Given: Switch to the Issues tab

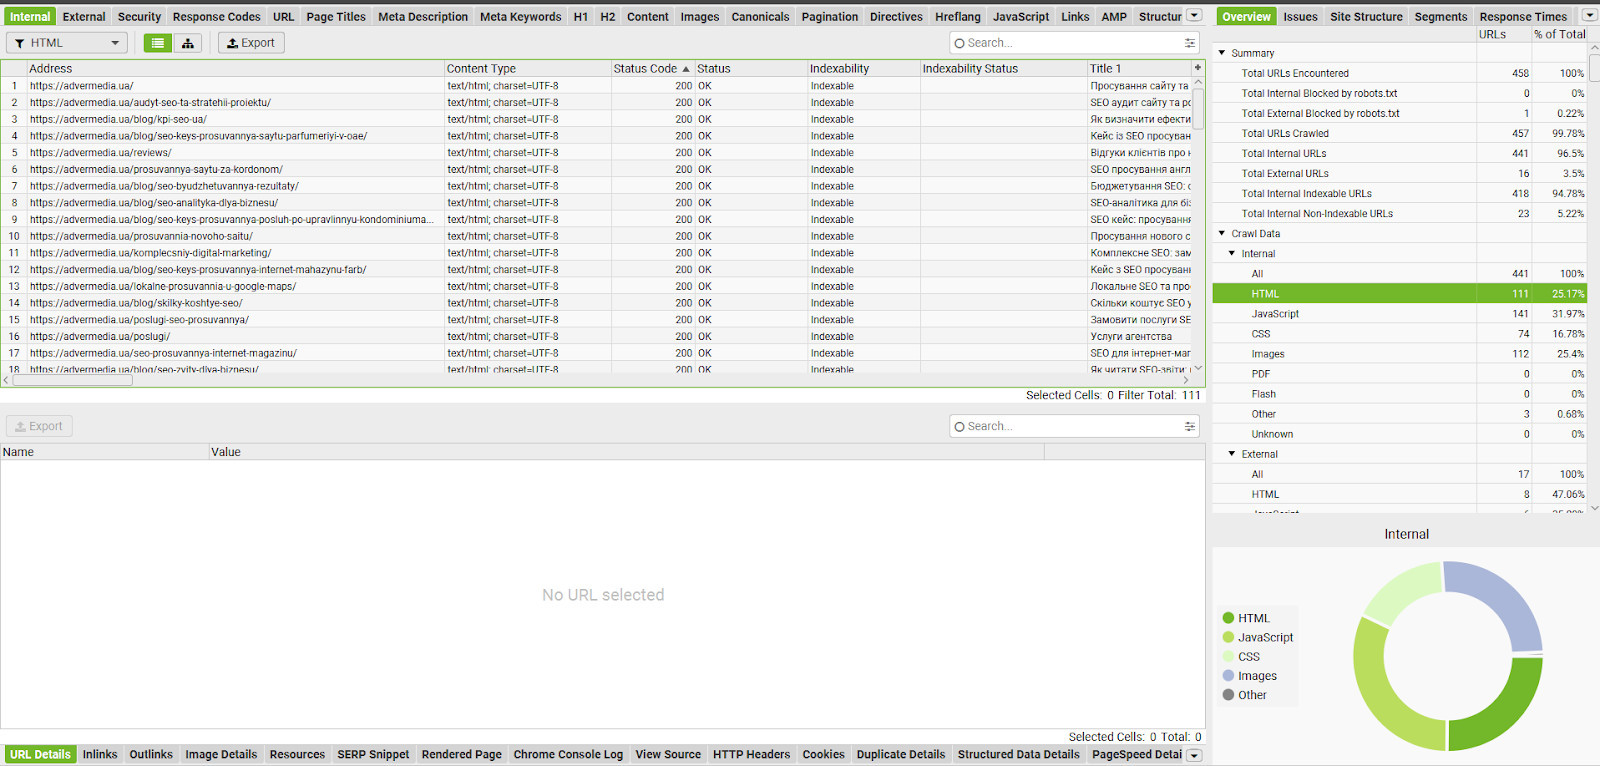Looking at the screenshot, I should coord(1300,16).
